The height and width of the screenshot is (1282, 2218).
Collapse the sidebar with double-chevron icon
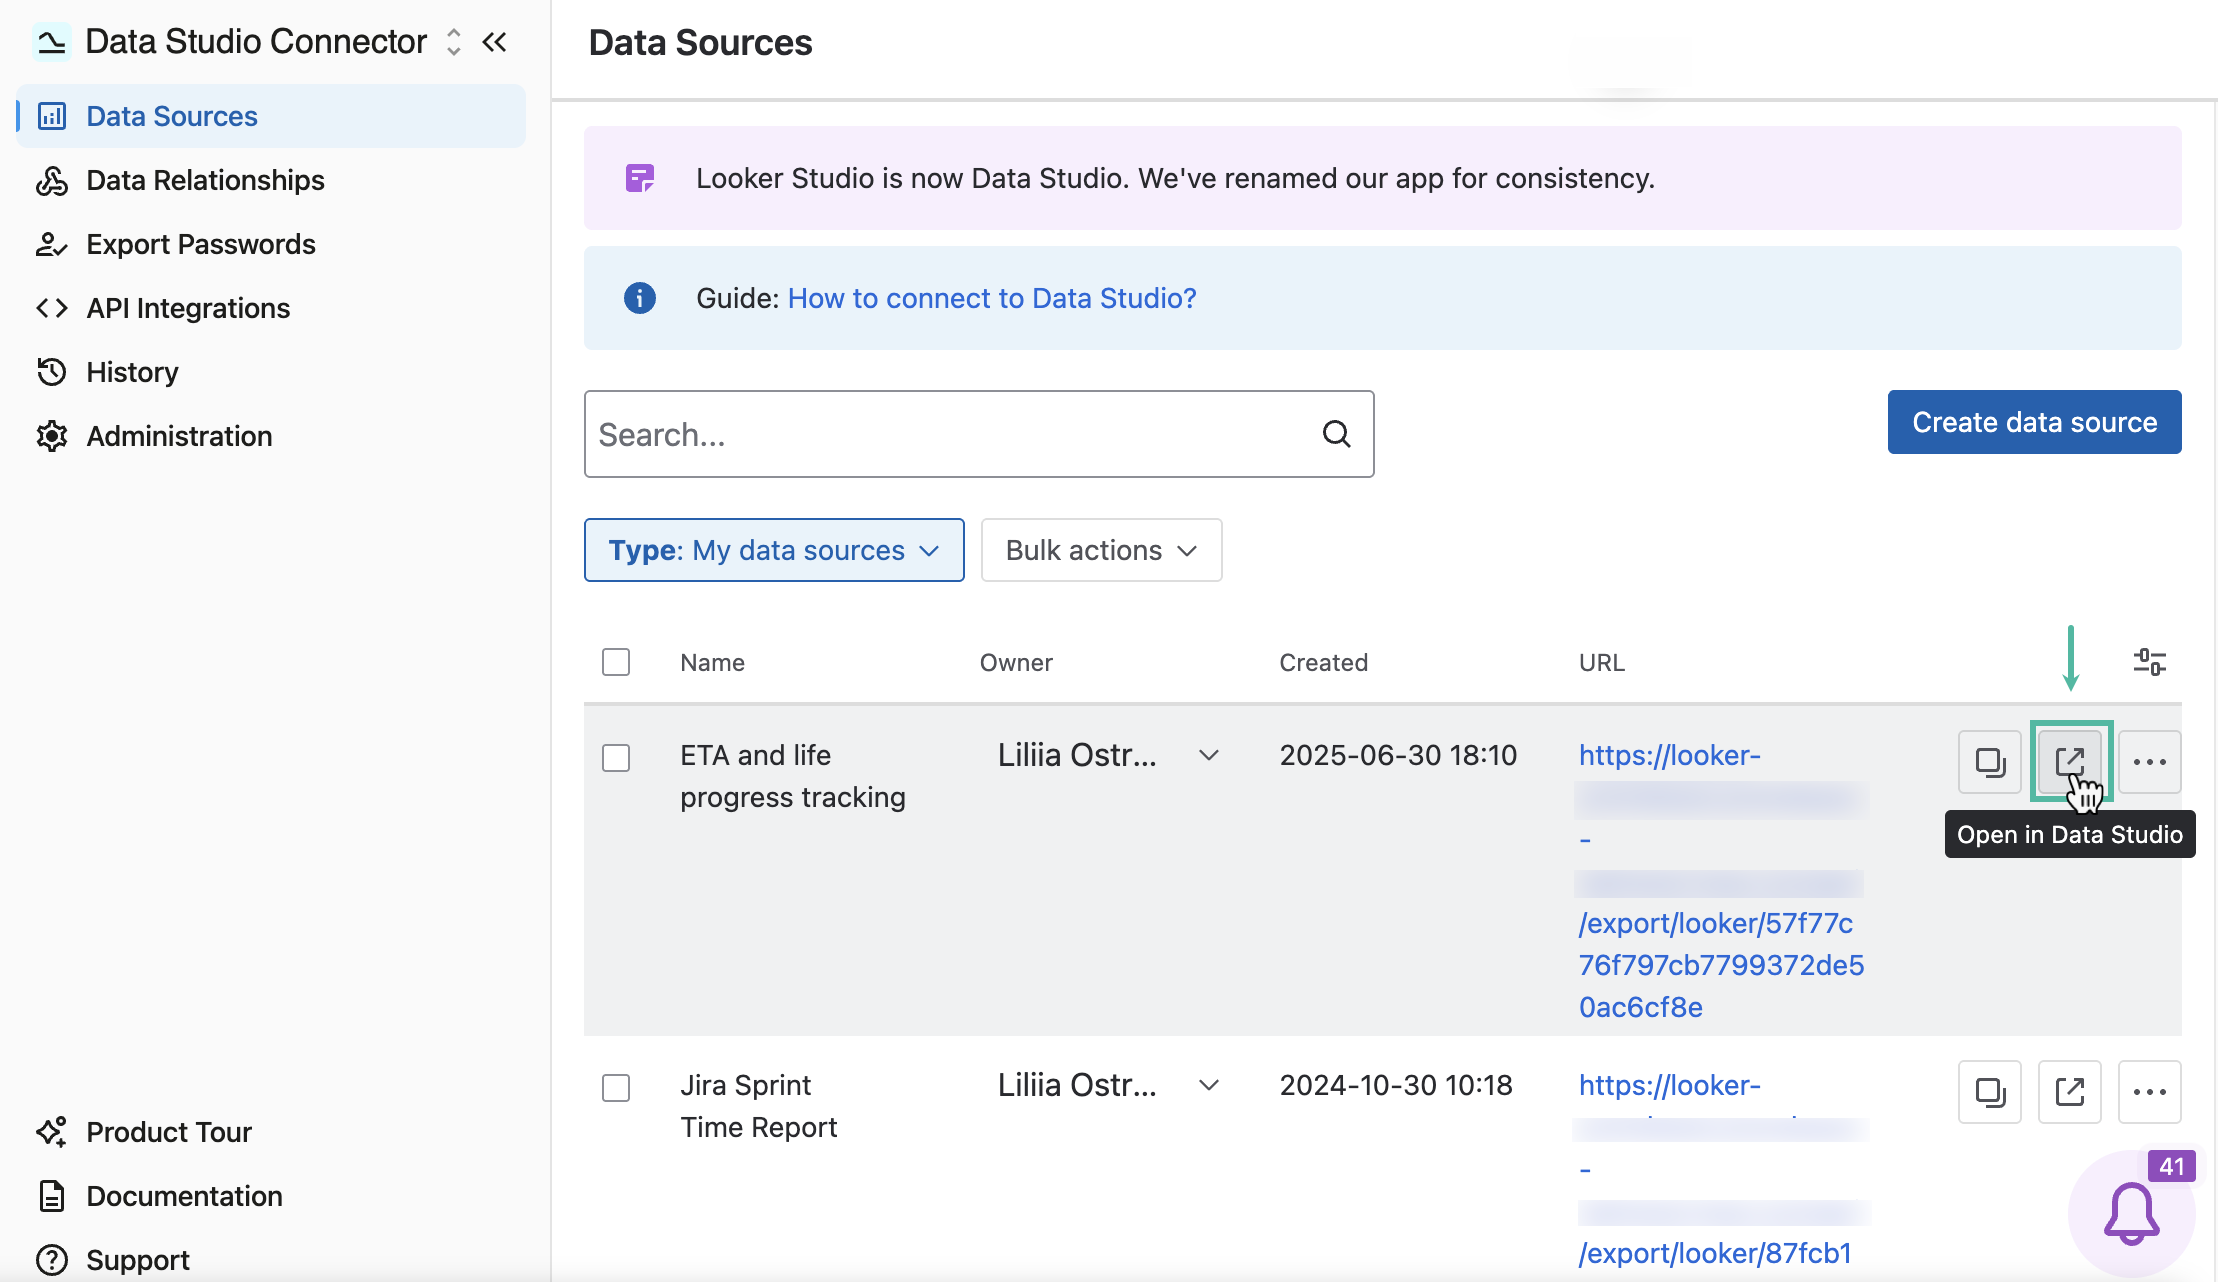click(495, 42)
